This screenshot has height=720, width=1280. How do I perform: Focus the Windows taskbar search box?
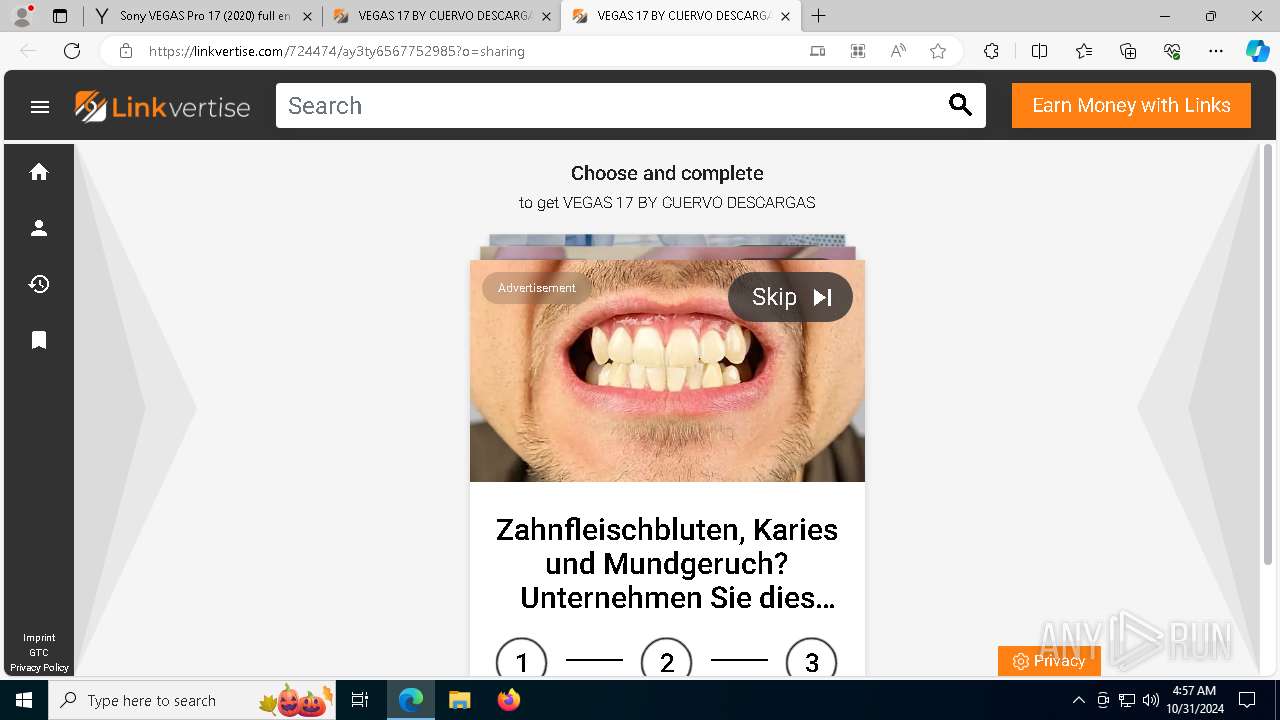[190, 700]
